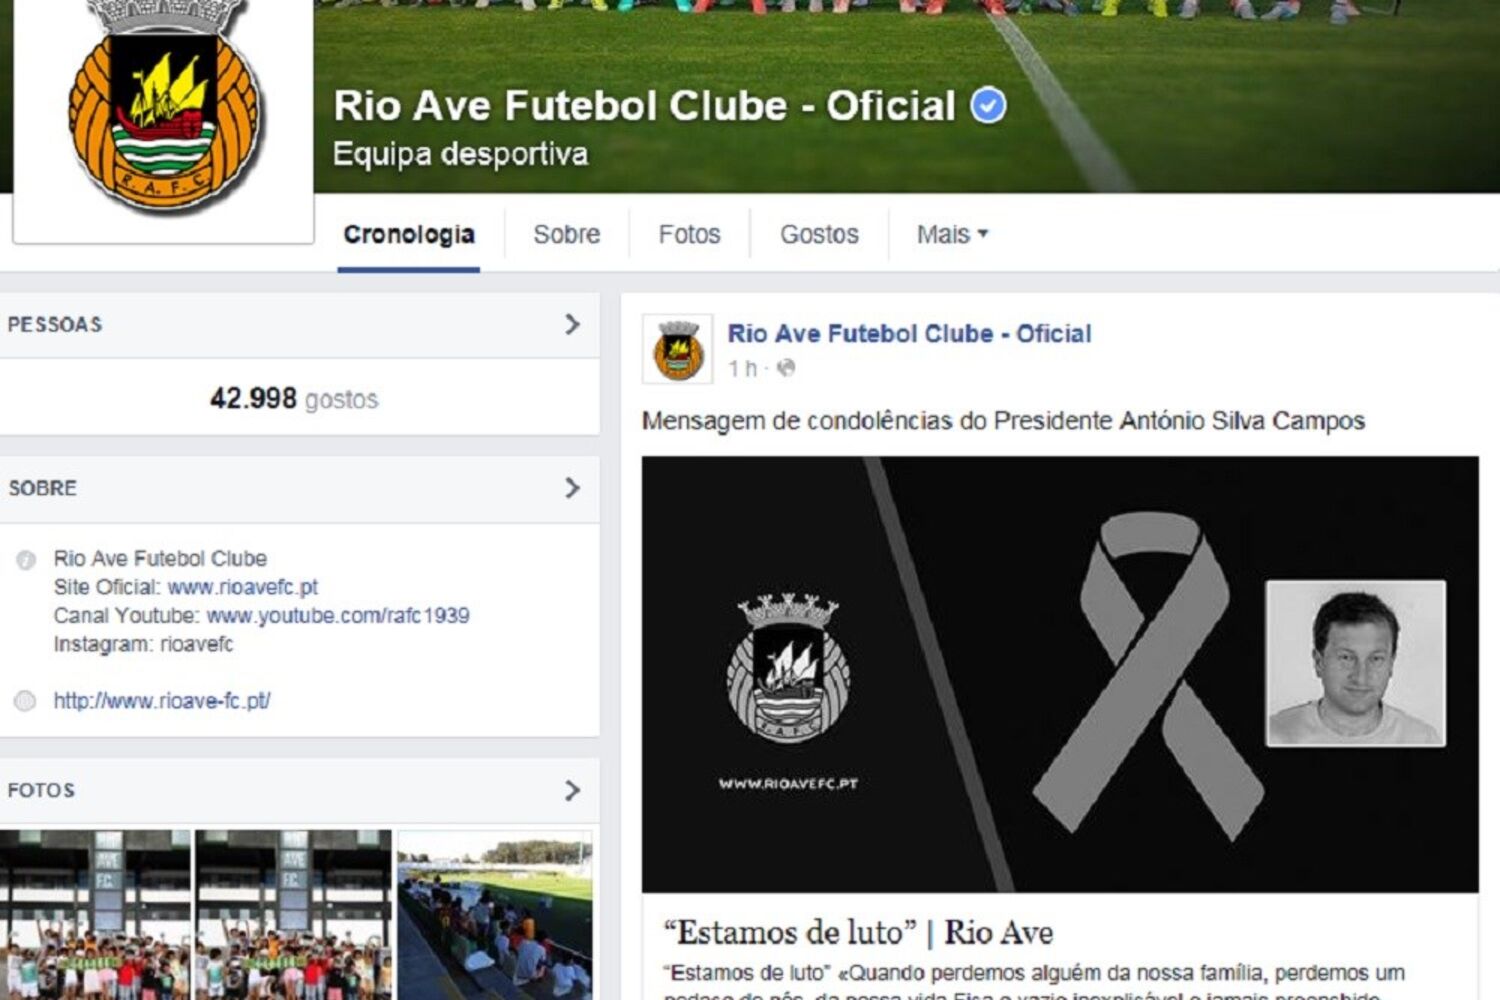The image size is (1500, 1000).
Task: Click the blue verified badge icon
Action: 989,106
